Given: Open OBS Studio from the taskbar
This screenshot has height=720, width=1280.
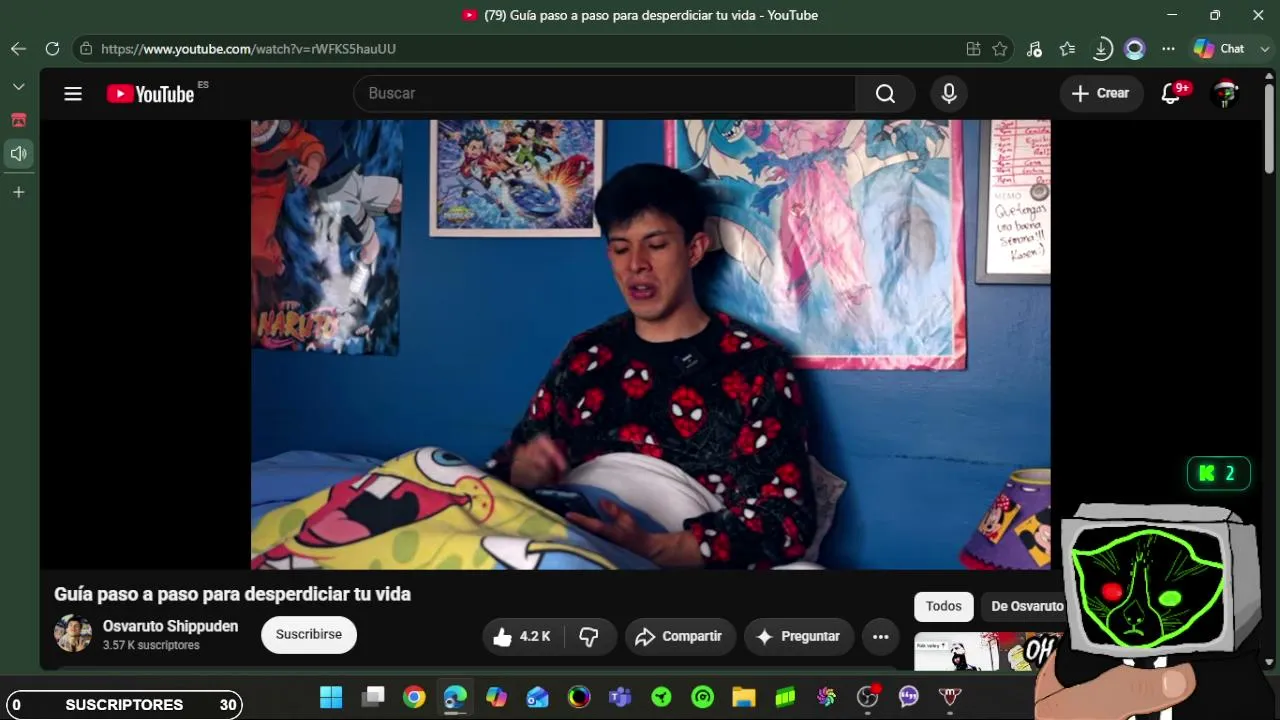Looking at the screenshot, I should (x=867, y=697).
